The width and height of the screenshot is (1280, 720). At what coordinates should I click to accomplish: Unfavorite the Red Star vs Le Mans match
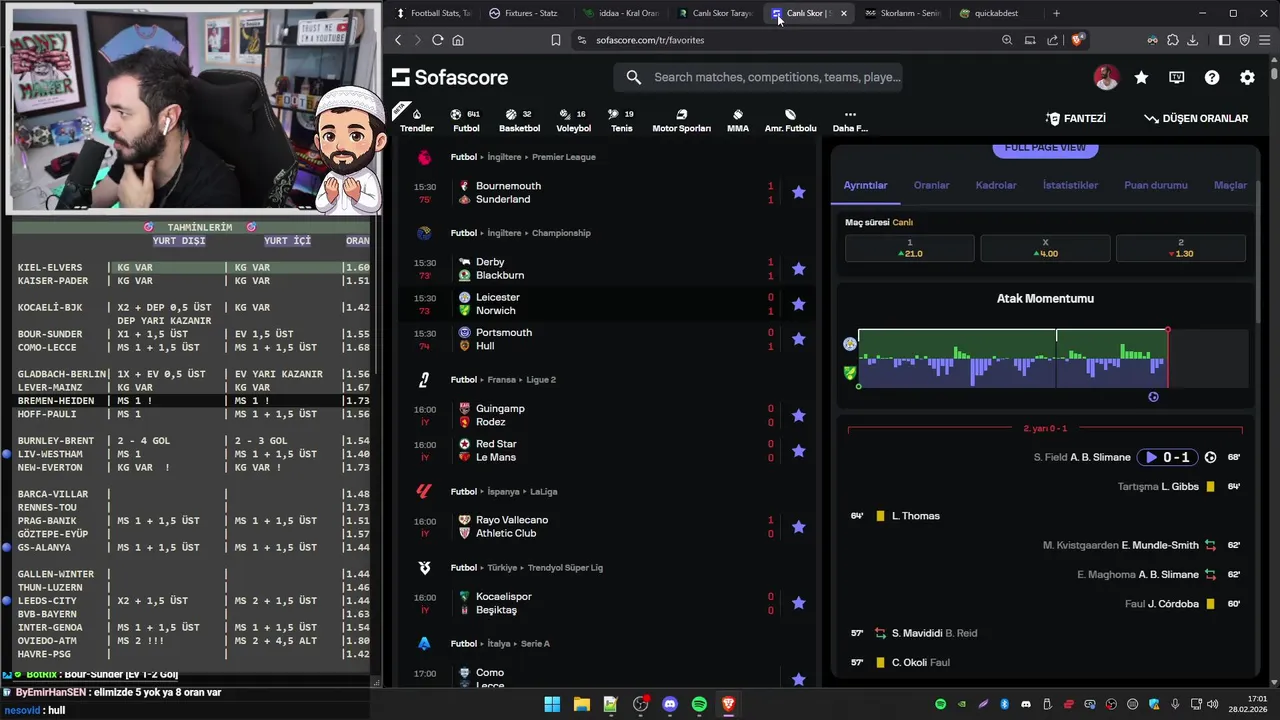798,451
